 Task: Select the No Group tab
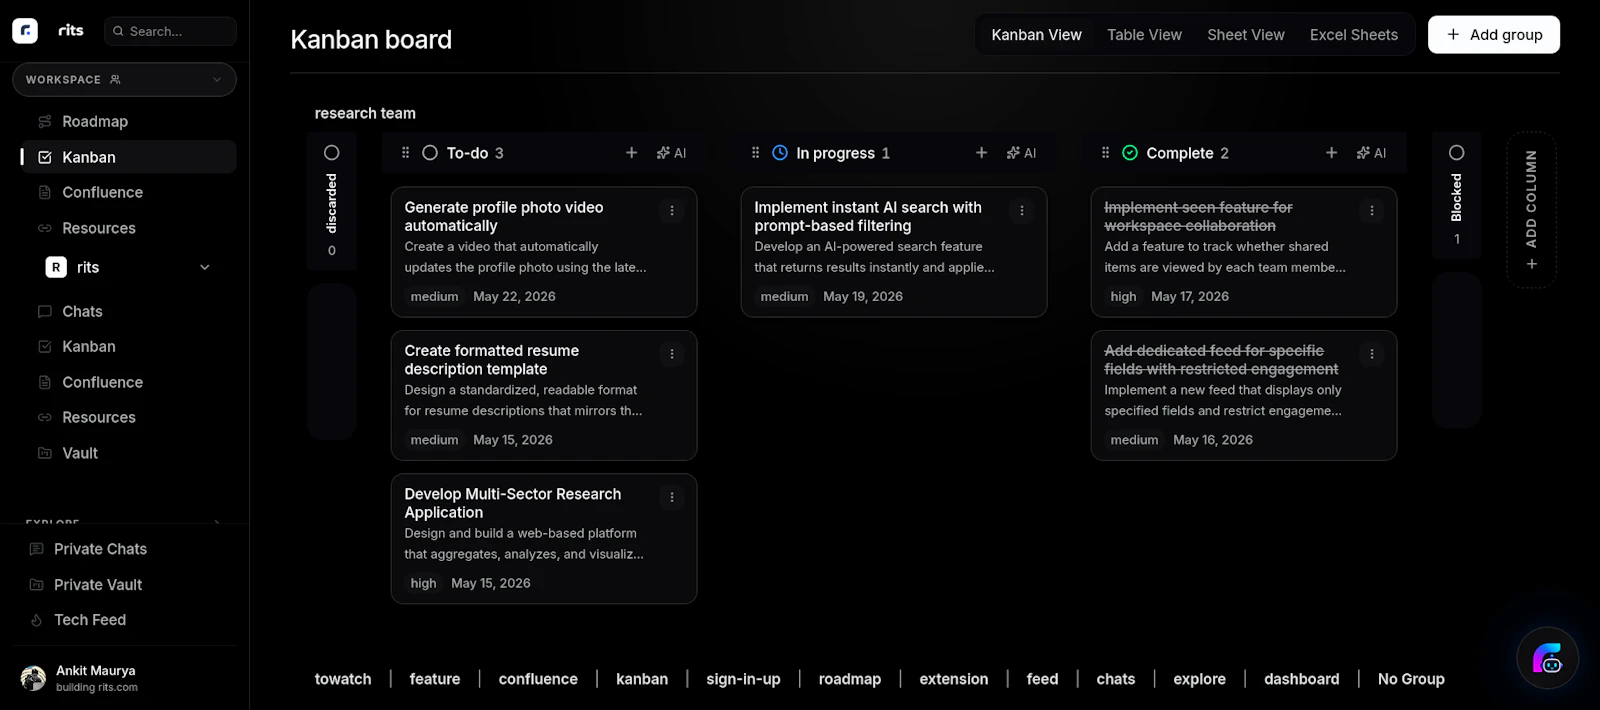click(1411, 679)
